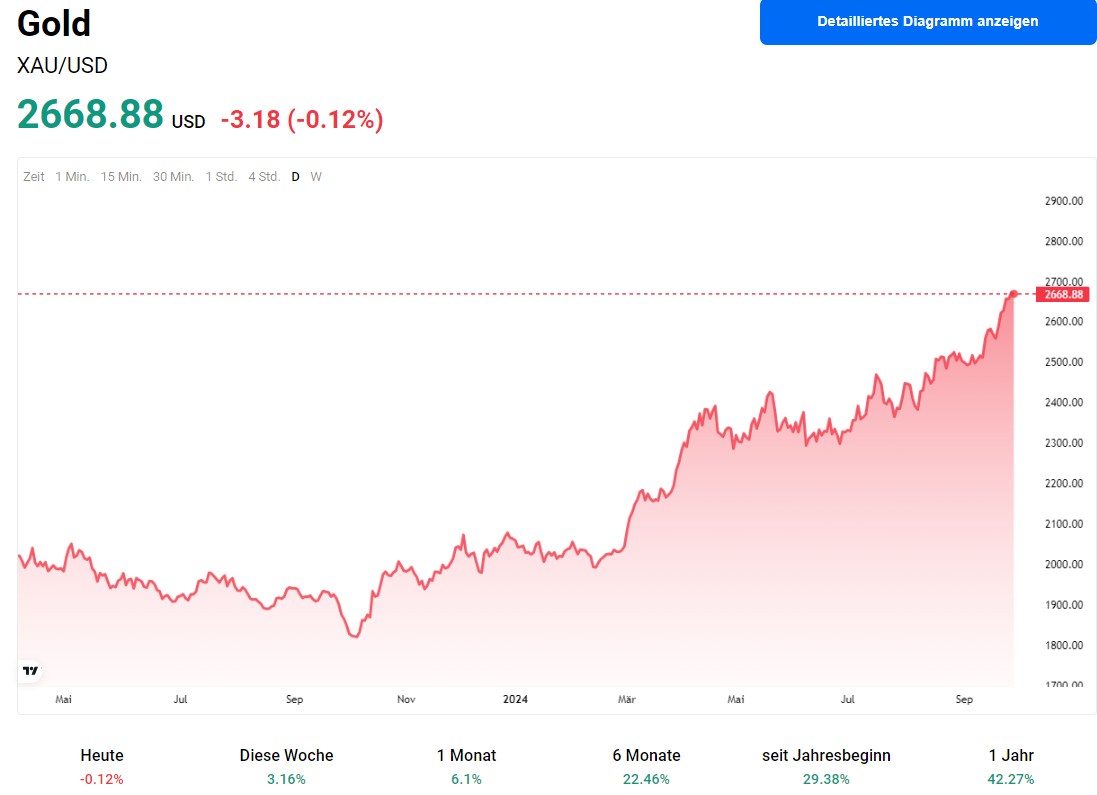Click the TradingView logo icon
The height and width of the screenshot is (795, 1097).
pos(31,671)
